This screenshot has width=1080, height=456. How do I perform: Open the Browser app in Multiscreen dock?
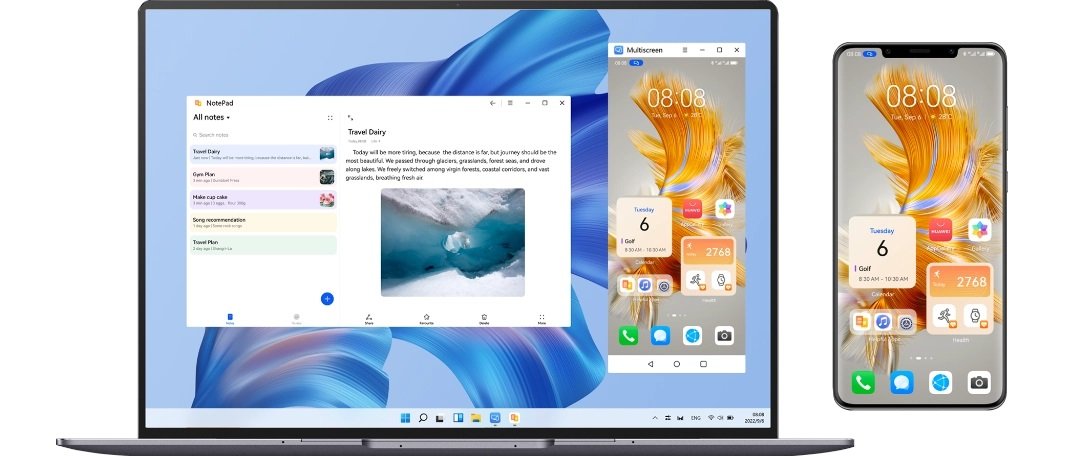pyautogui.click(x=692, y=336)
